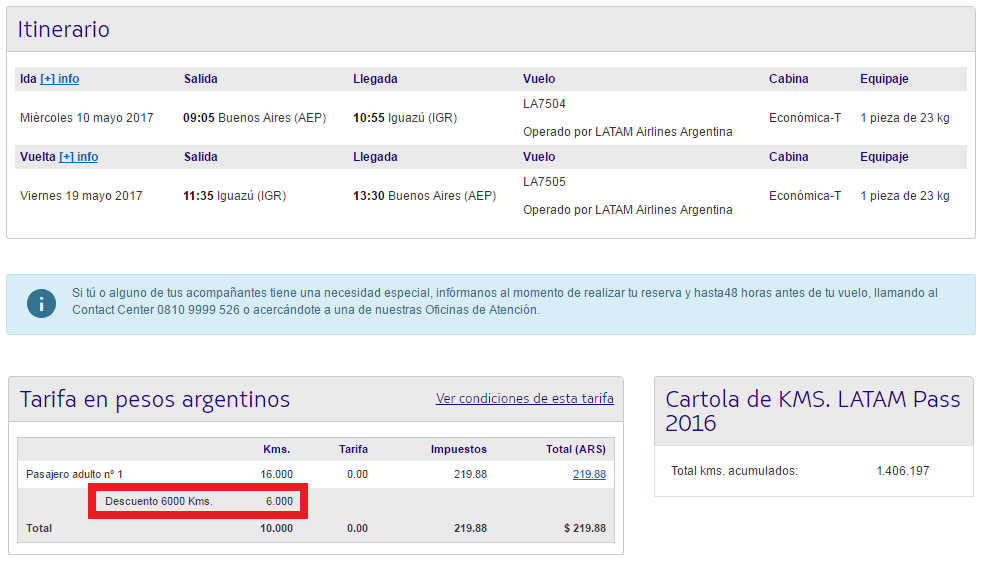Click the blue information icon in the notice
Viewport: 982px width, 561px height.
point(41,304)
